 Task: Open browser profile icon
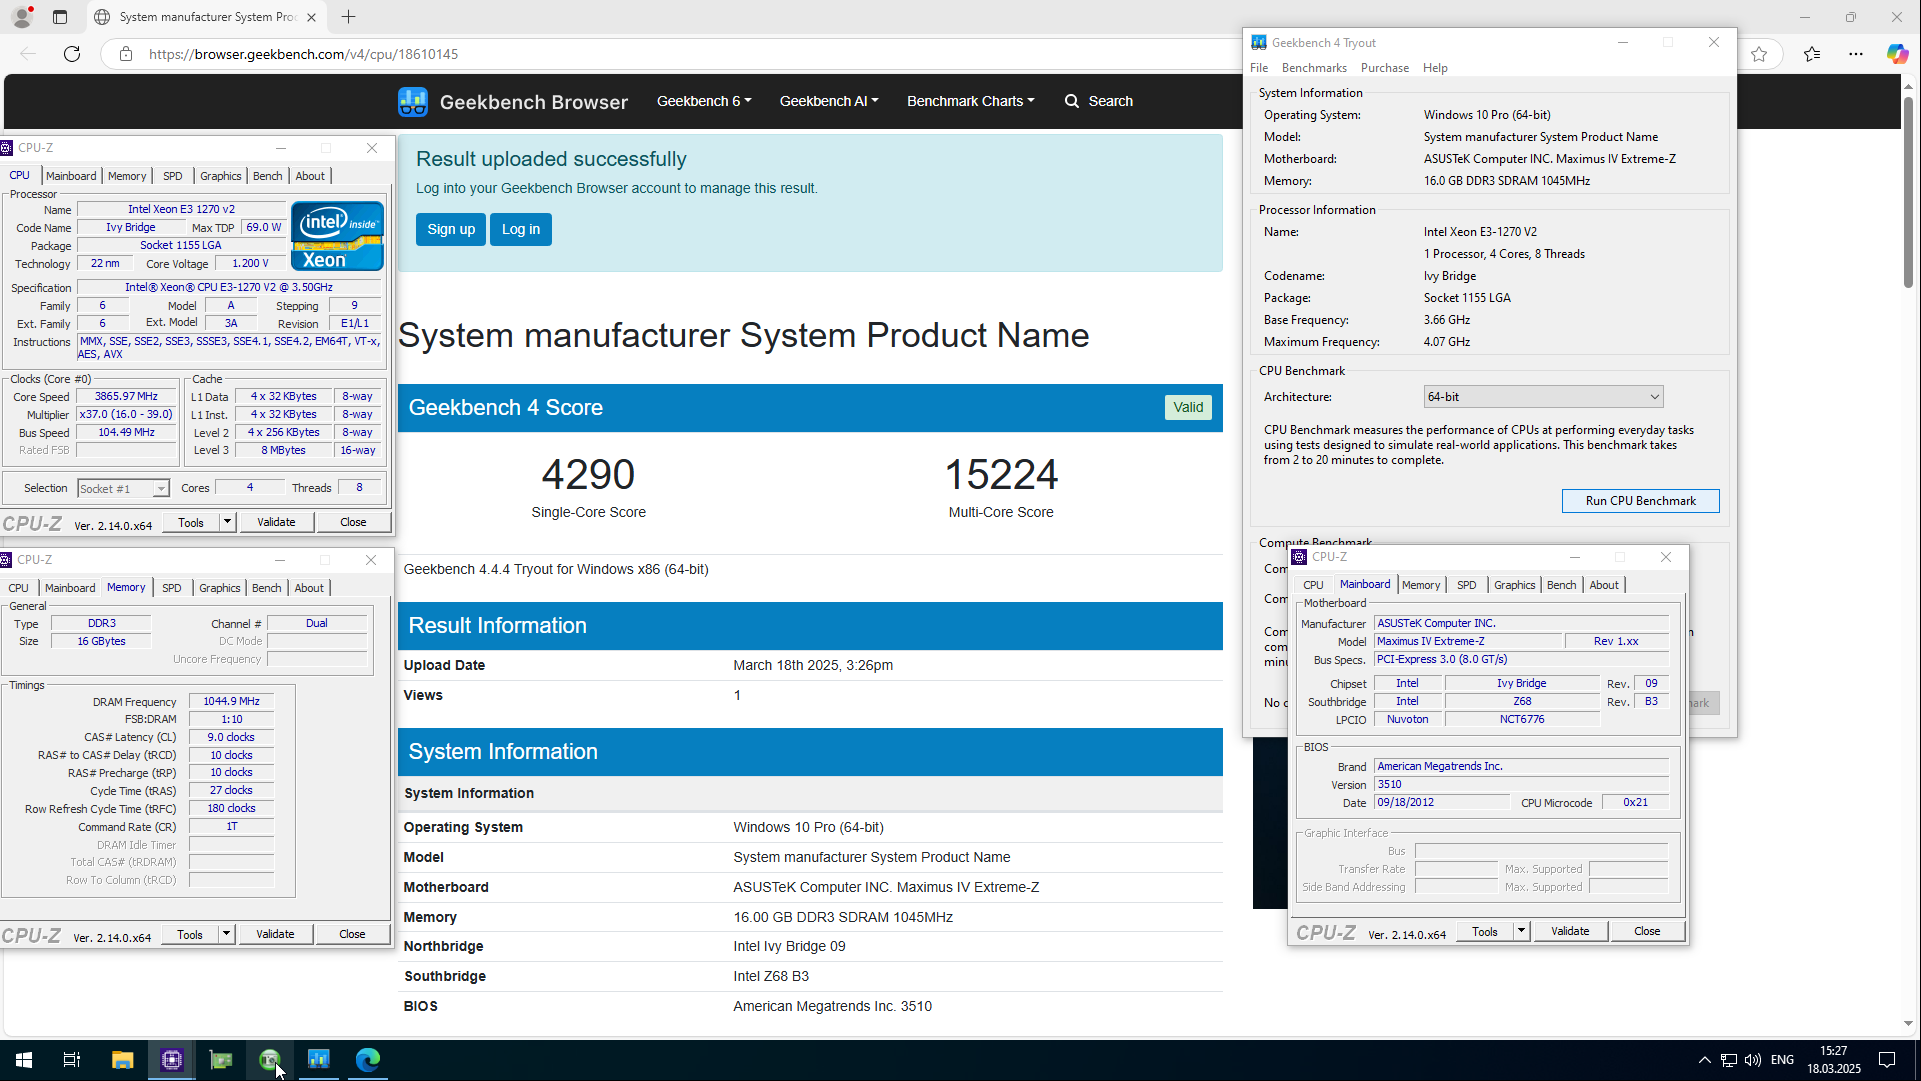point(21,17)
